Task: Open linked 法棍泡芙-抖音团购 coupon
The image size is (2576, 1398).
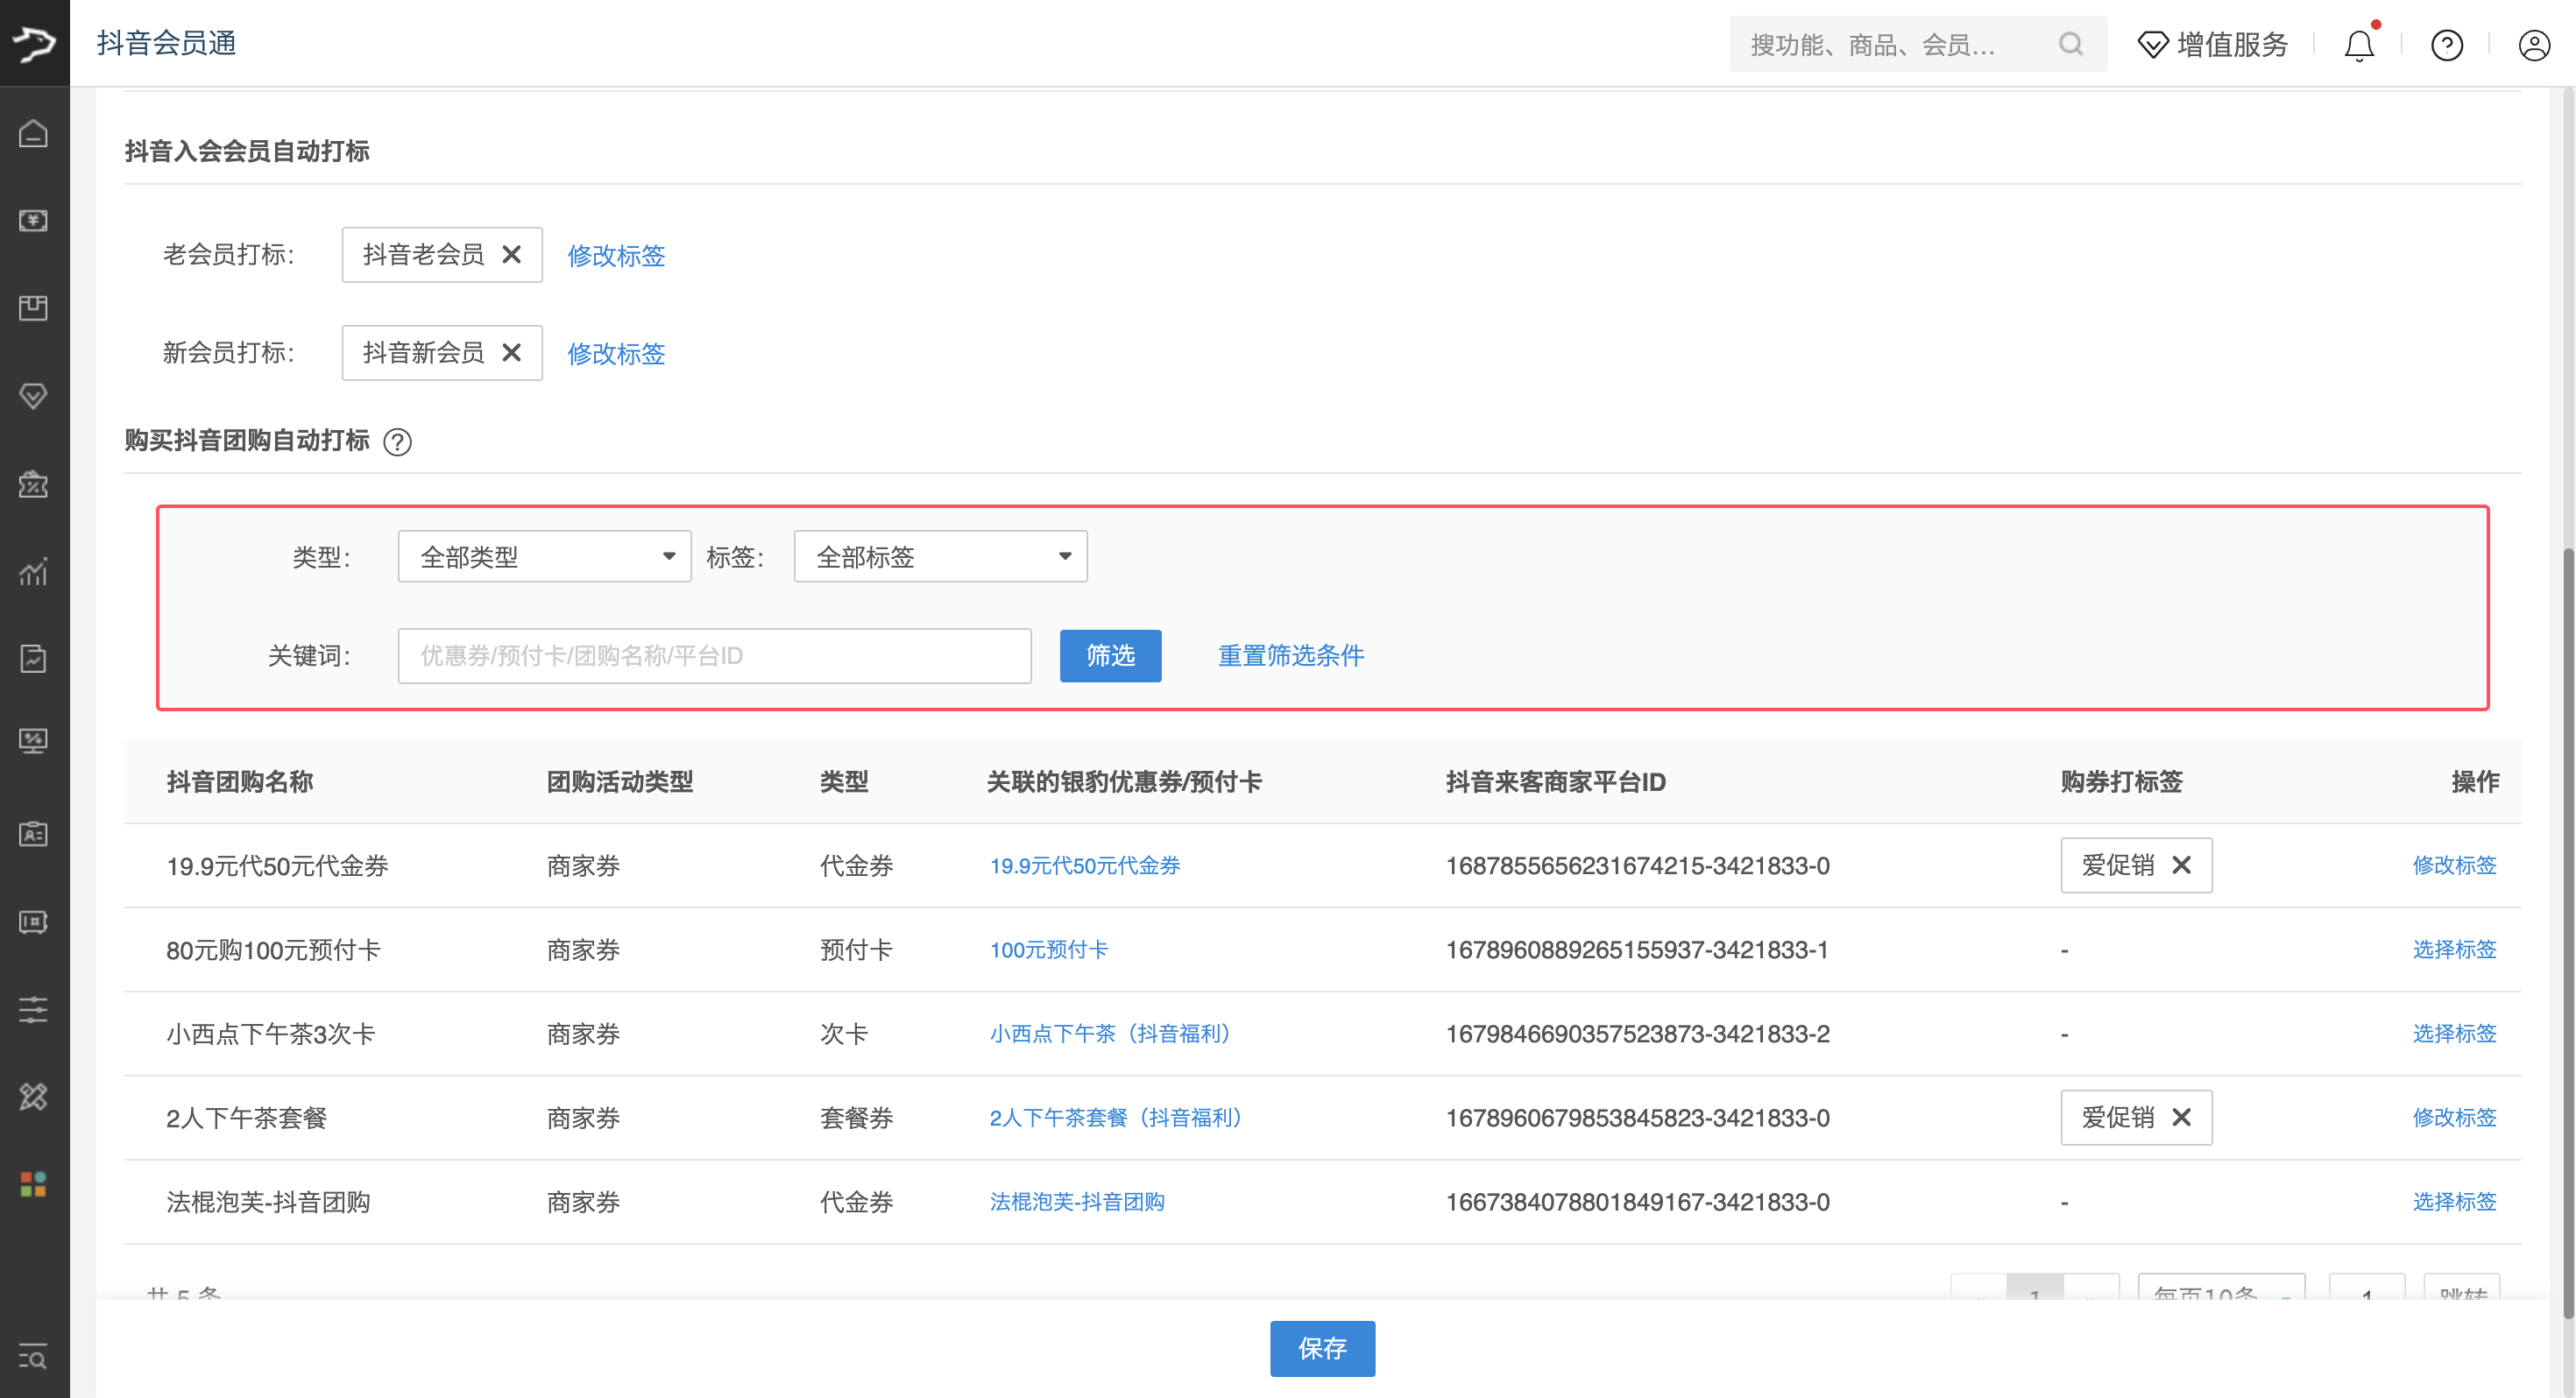Action: point(1076,1201)
